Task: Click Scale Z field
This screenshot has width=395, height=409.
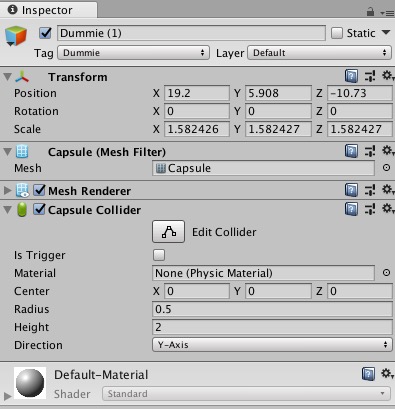Action: click(x=360, y=129)
